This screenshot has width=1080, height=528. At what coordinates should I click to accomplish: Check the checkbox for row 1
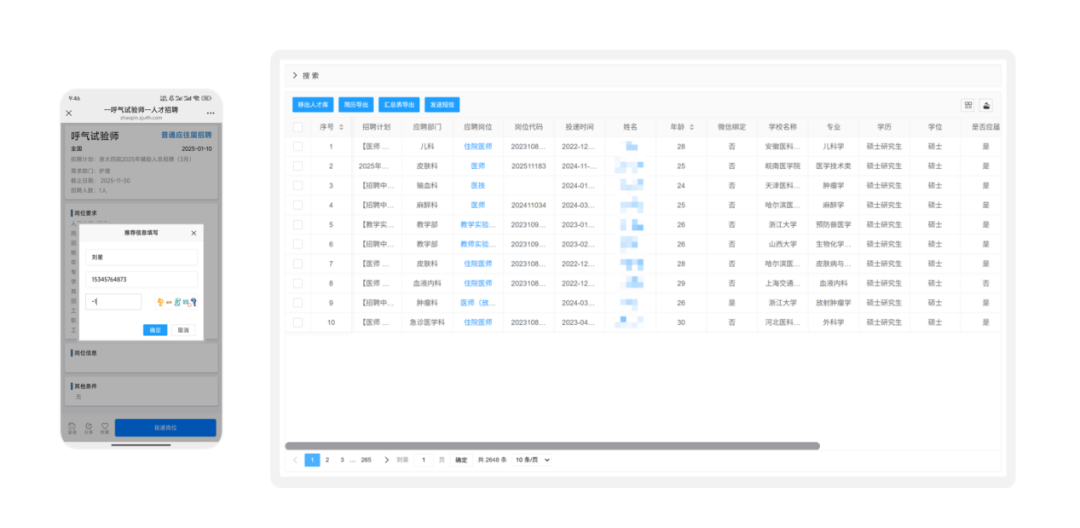coord(298,147)
